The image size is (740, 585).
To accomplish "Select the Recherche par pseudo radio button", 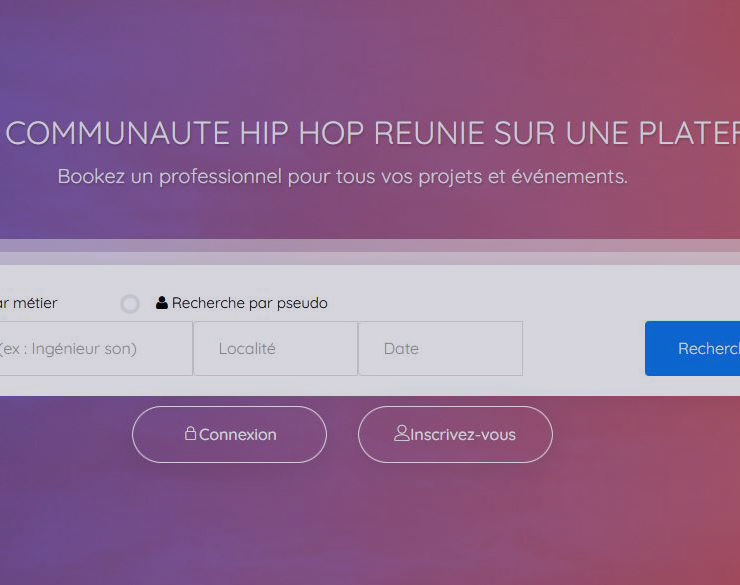I will (130, 304).
